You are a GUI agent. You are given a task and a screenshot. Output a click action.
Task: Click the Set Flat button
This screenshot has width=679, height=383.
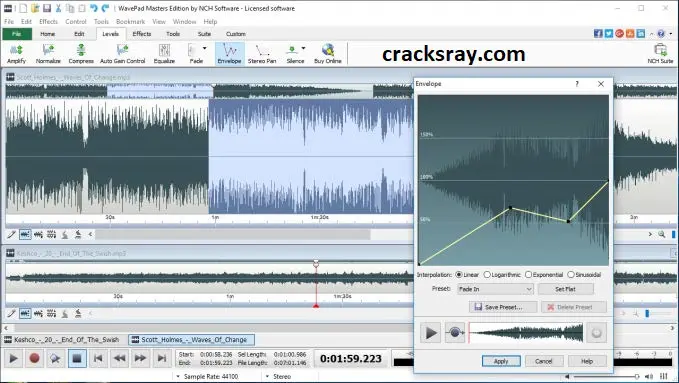pos(566,289)
